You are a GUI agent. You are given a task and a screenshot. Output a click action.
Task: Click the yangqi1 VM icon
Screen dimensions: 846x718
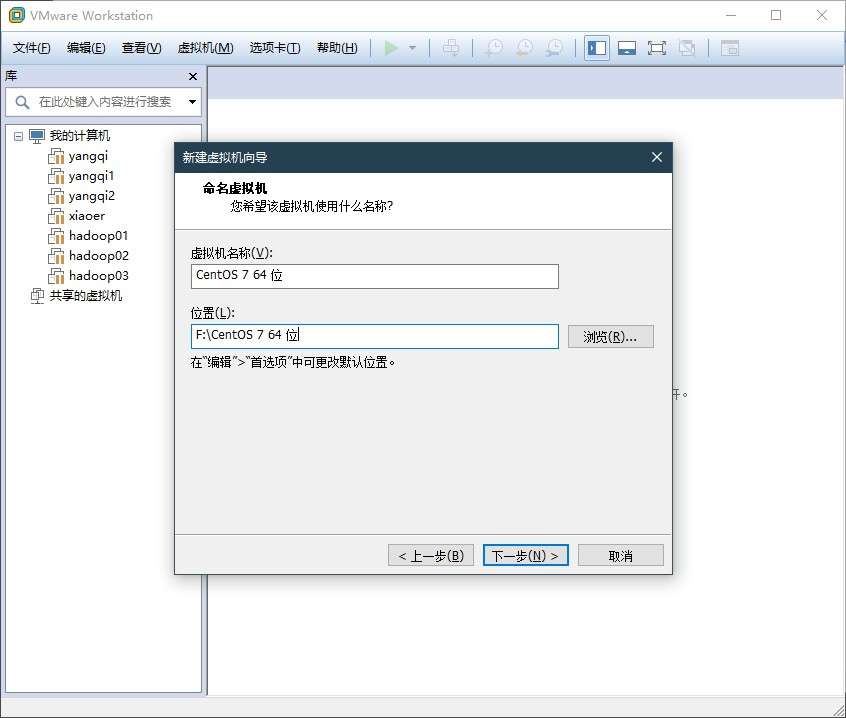click(x=56, y=176)
